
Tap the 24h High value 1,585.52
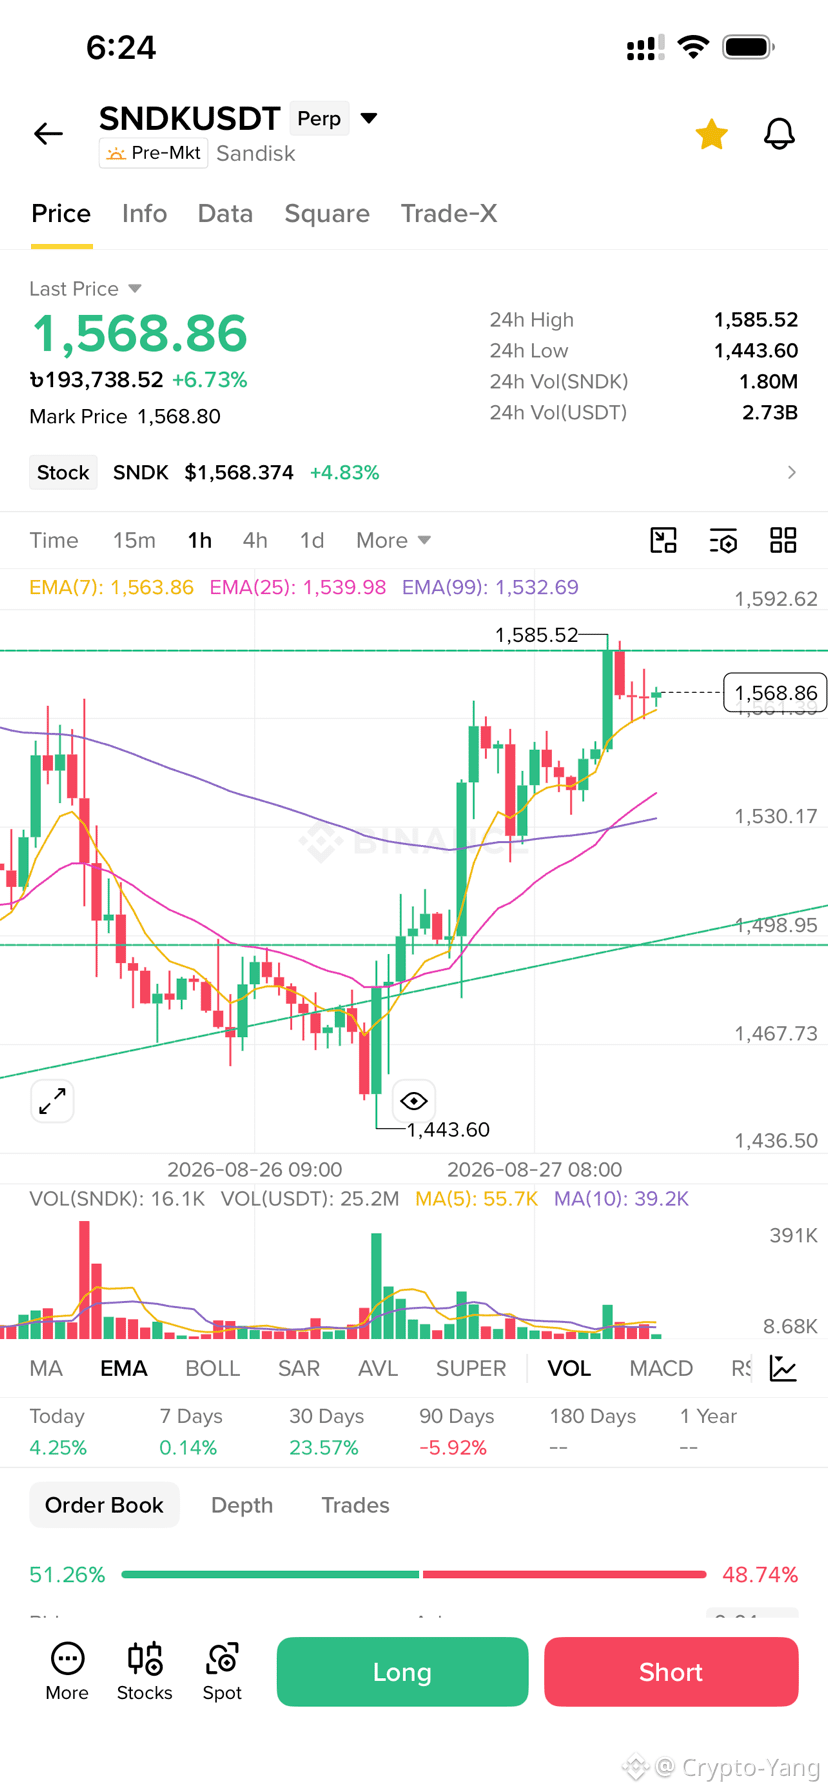tap(755, 320)
